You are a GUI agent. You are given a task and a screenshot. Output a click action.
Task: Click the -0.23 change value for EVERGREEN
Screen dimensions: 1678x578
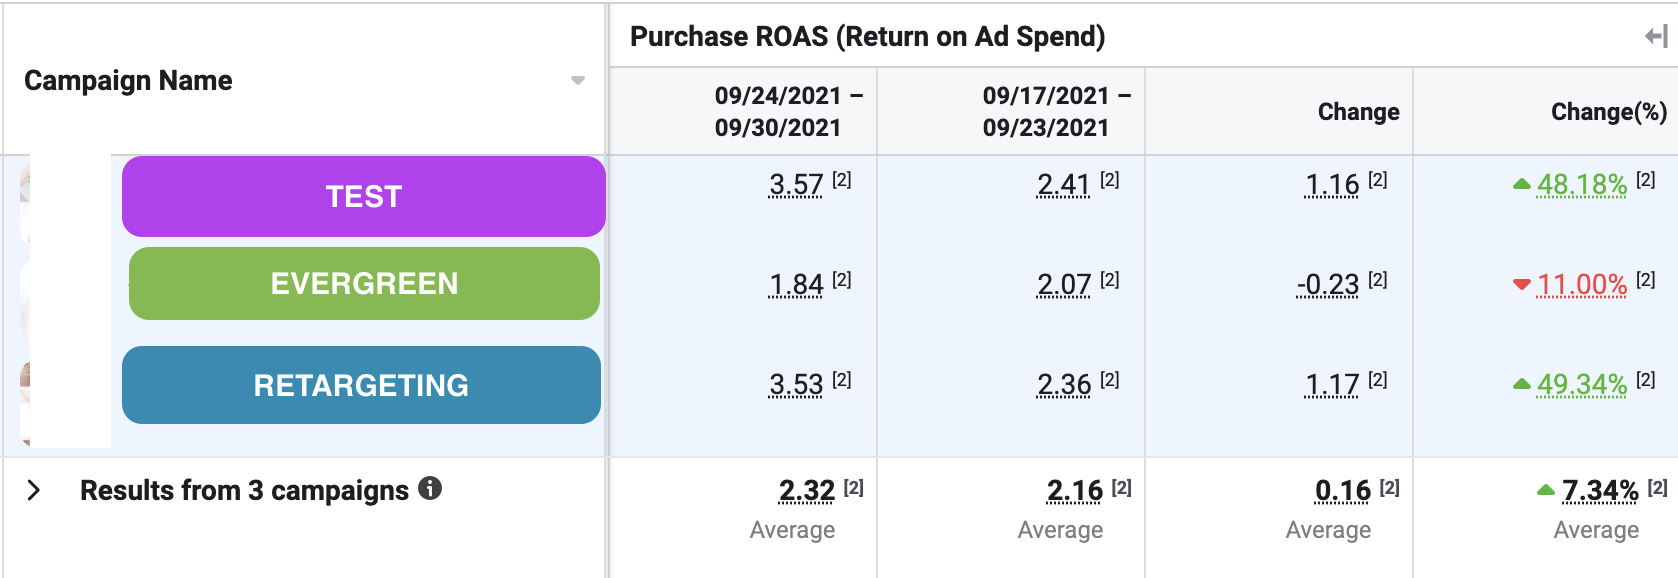[x=1327, y=285]
